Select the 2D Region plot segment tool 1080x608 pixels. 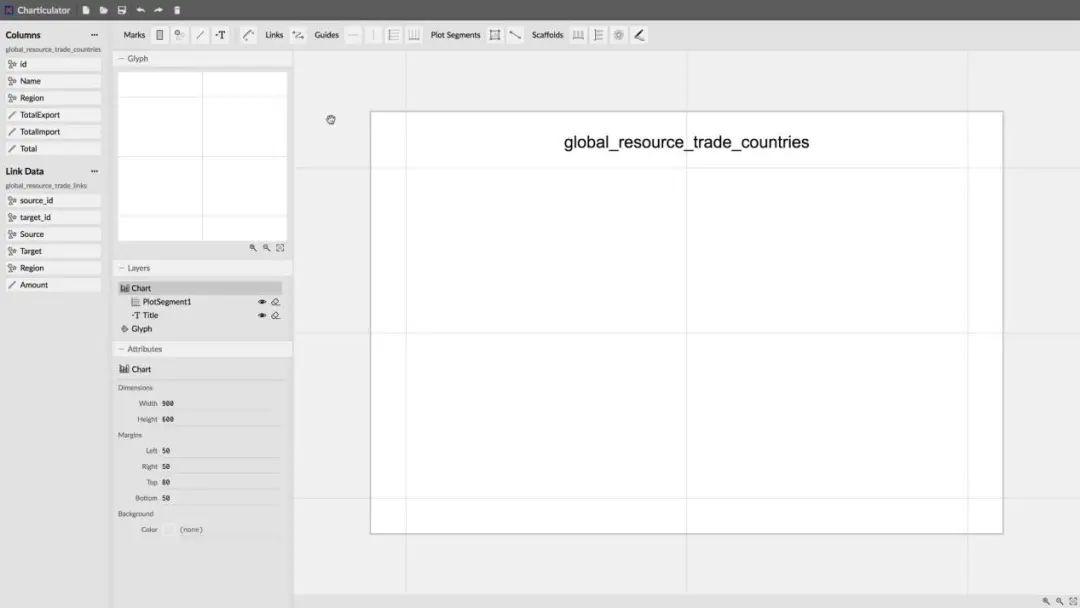(x=495, y=35)
